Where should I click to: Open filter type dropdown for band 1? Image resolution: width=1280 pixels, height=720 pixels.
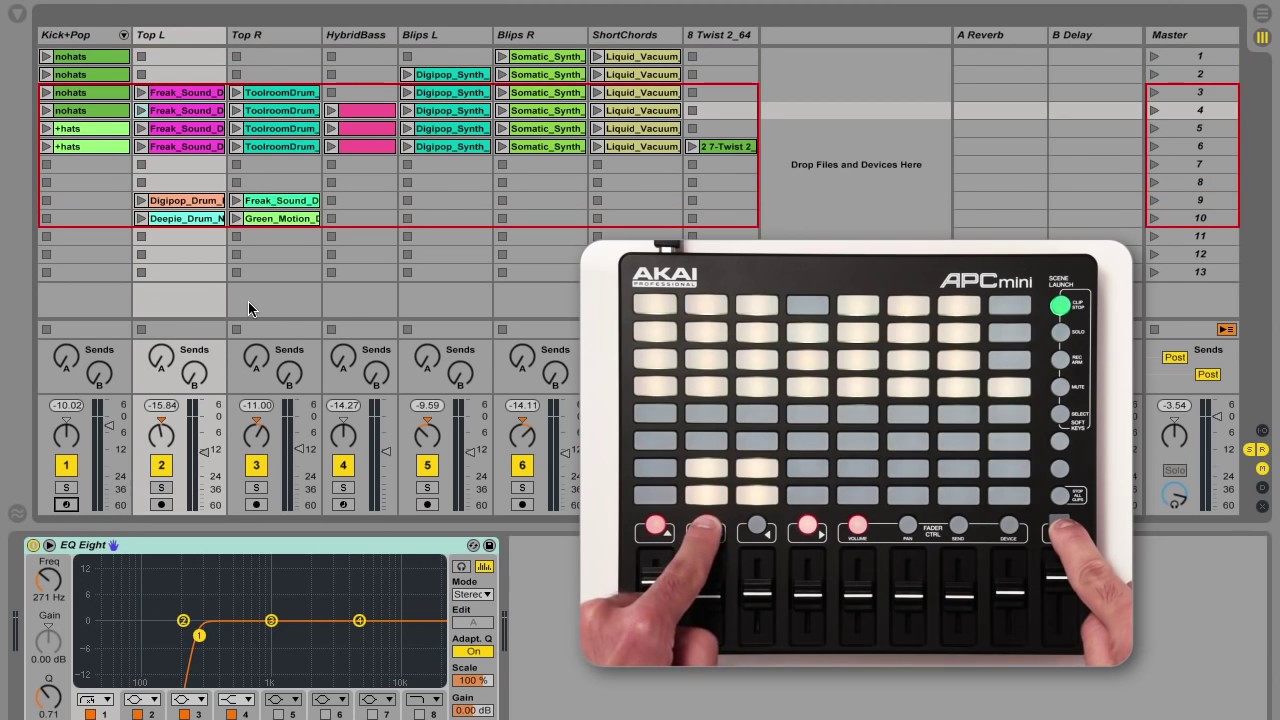95,699
